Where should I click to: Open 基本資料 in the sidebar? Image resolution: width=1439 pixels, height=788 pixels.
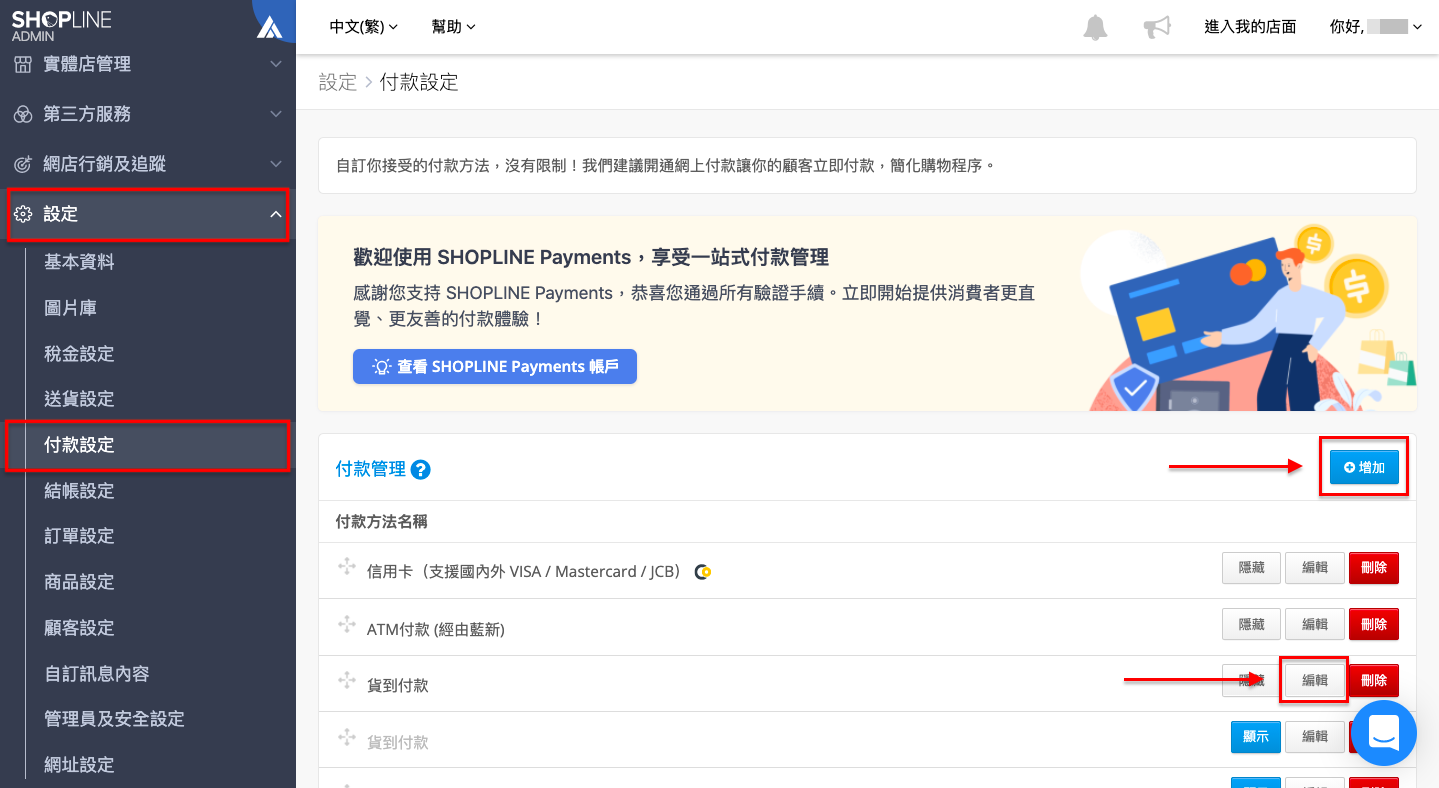tap(79, 262)
